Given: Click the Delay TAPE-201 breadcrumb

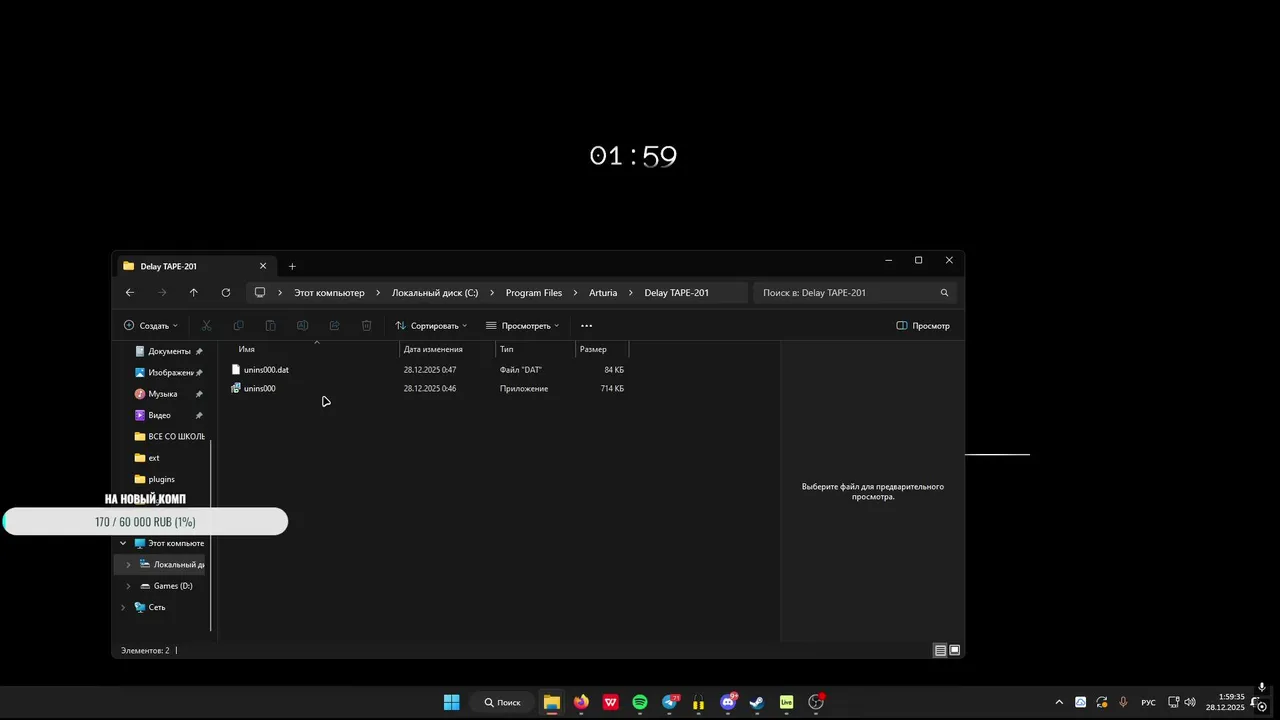Looking at the screenshot, I should pos(677,293).
